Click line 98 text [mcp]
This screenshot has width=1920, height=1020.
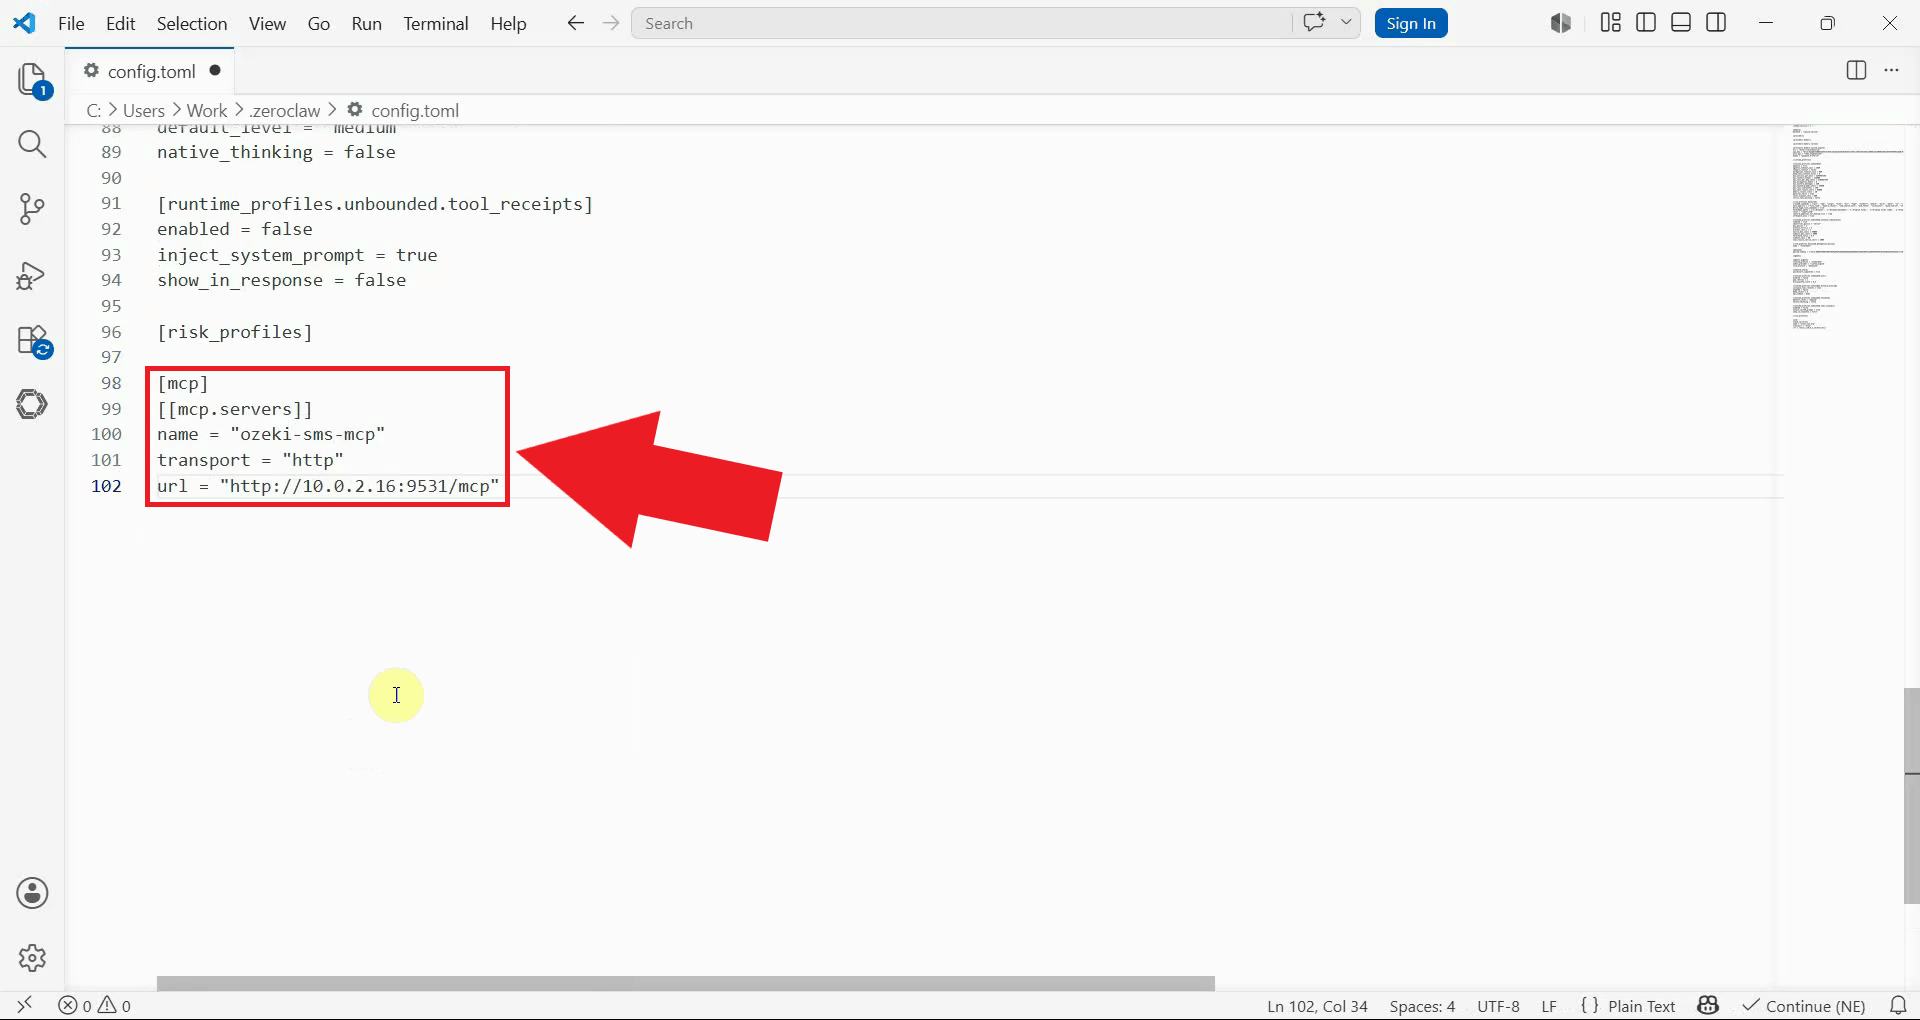click(183, 383)
